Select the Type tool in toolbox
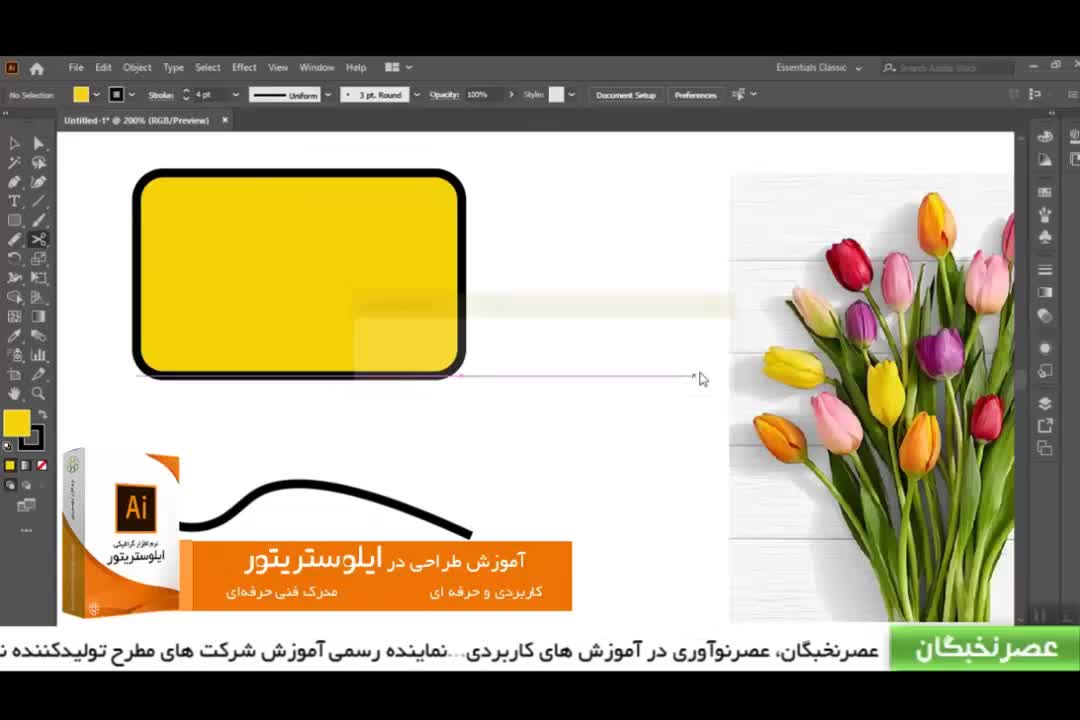Viewport: 1080px width, 720px height. 14,201
